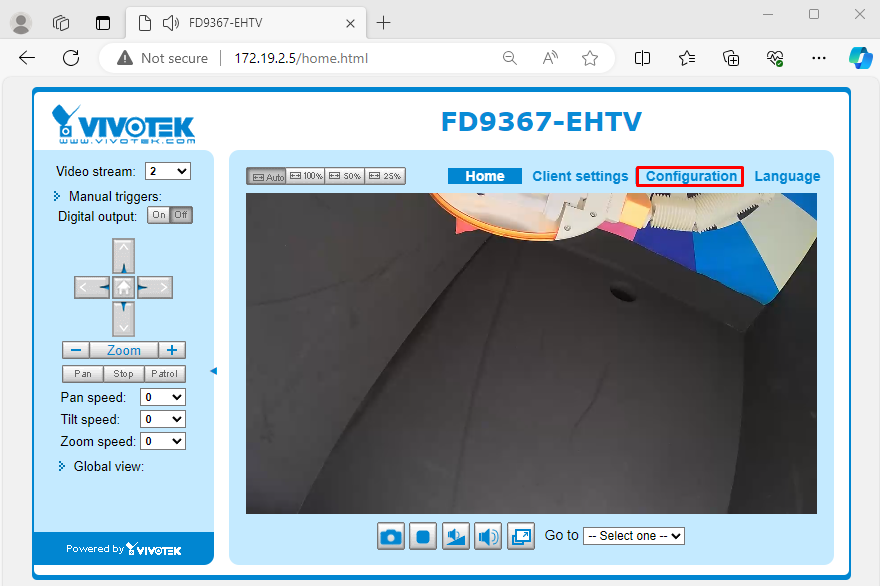The height and width of the screenshot is (586, 880).
Task: Open the Go to Select one dropdown
Action: pos(633,536)
